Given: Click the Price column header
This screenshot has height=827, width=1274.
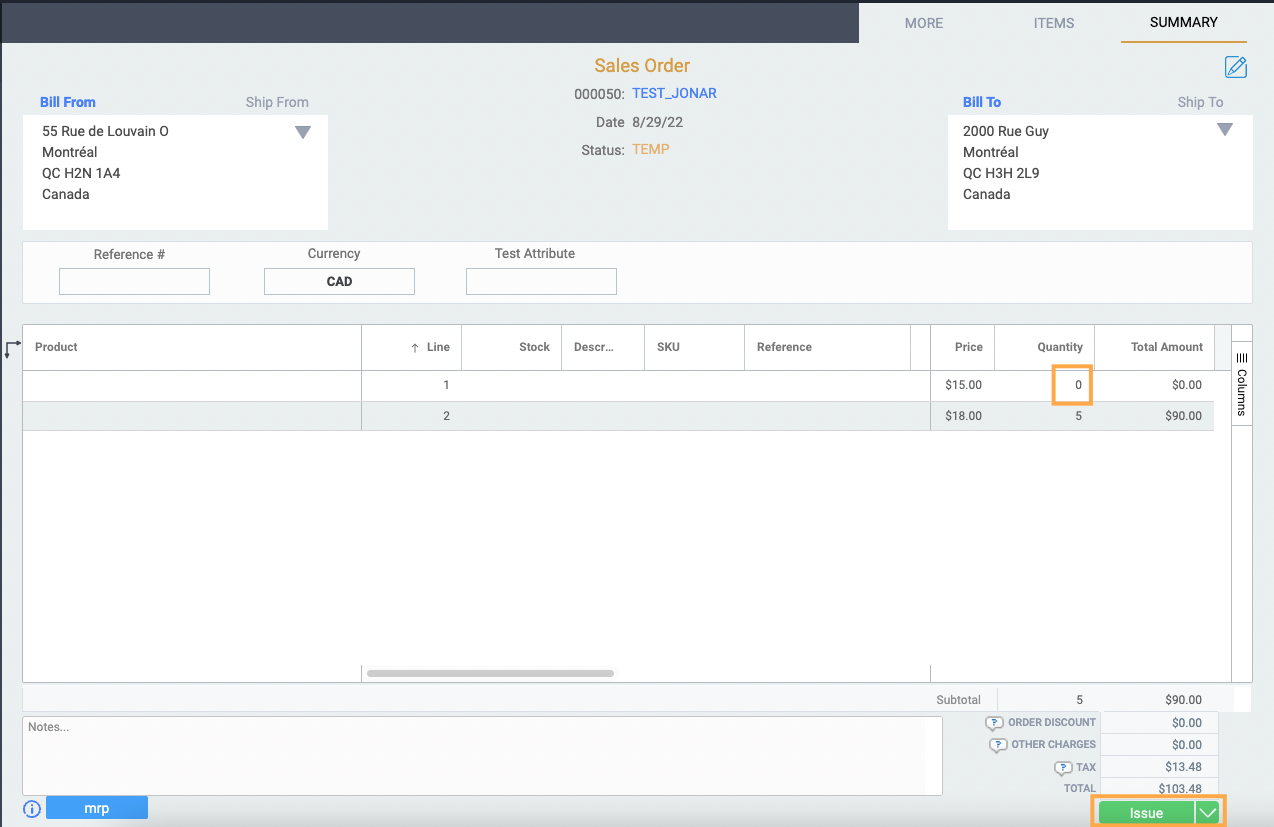Looking at the screenshot, I should [x=962, y=347].
